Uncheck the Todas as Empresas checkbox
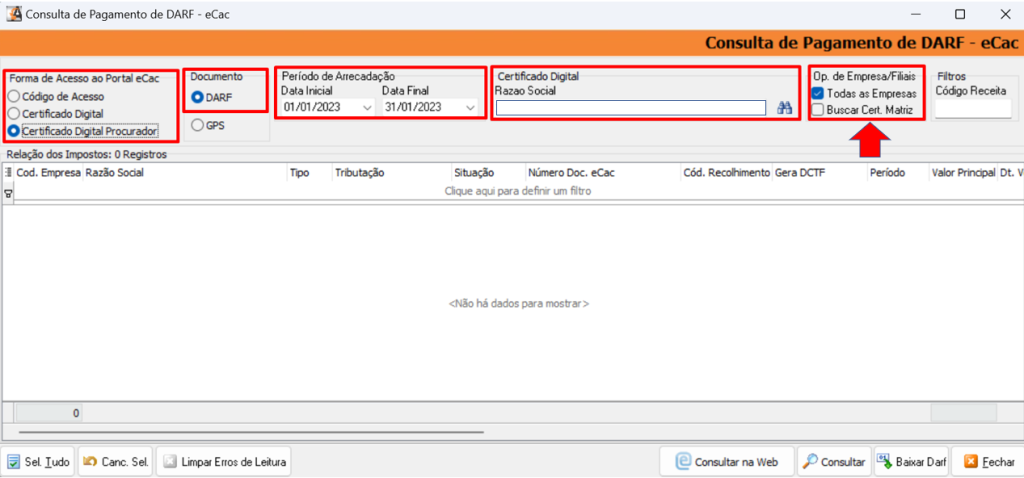Image resolution: width=1024 pixels, height=478 pixels. [817, 93]
